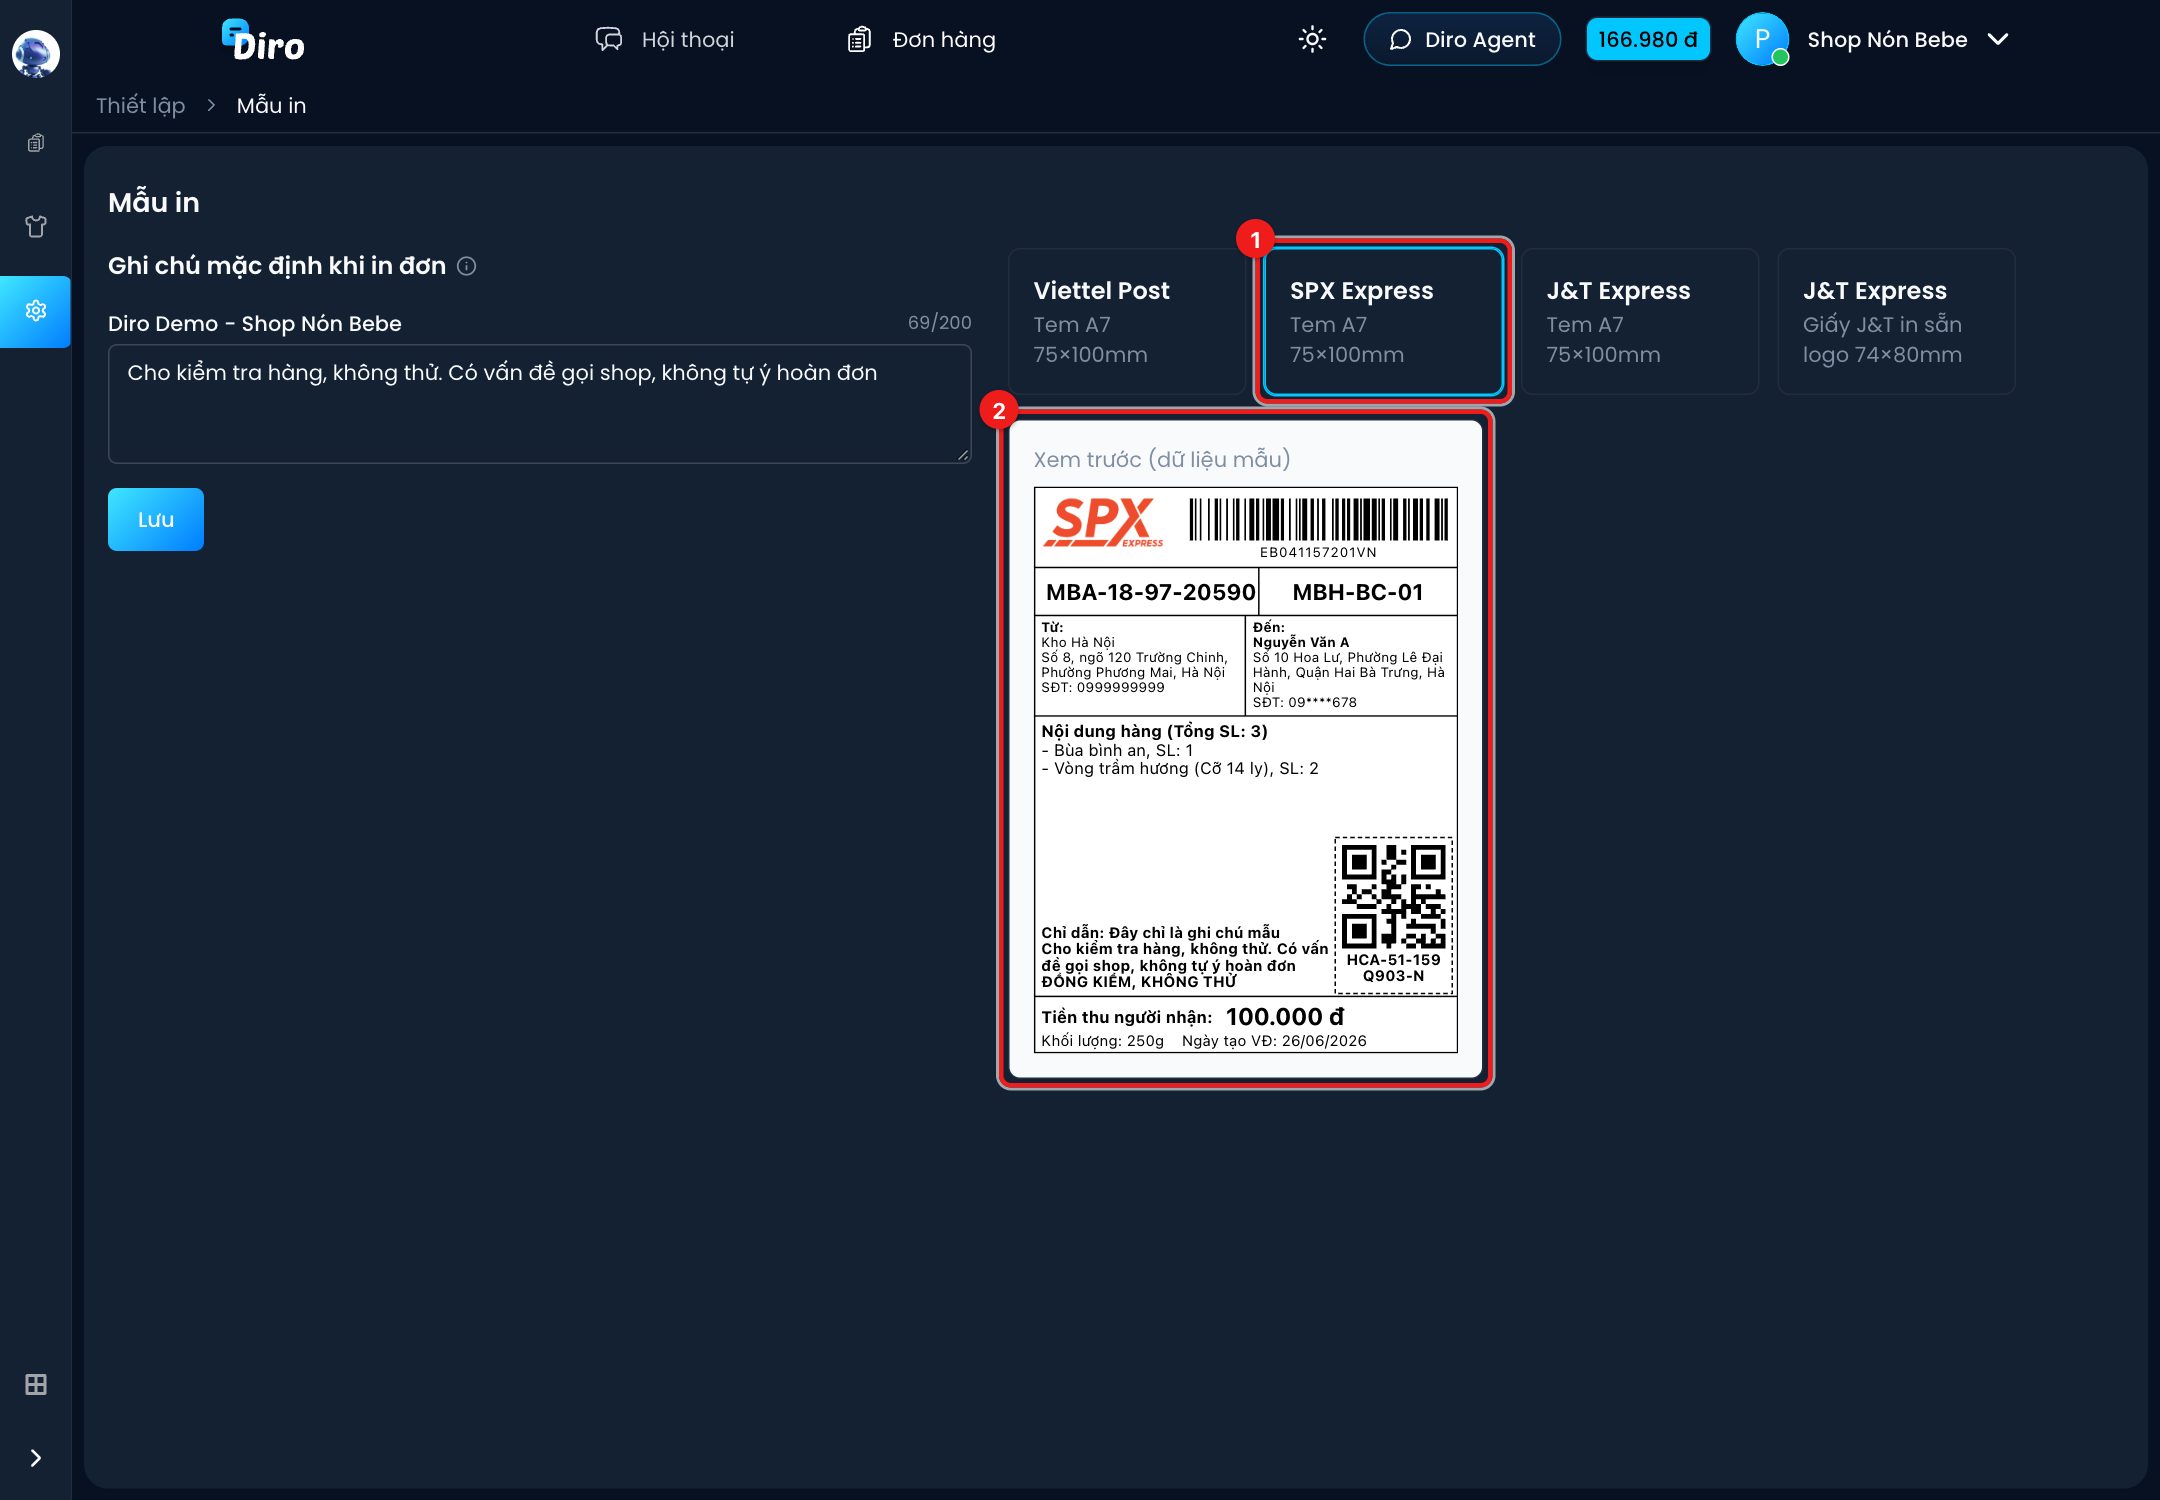This screenshot has width=2160, height=1500.
Task: Click the Diro logo
Action: tap(263, 41)
